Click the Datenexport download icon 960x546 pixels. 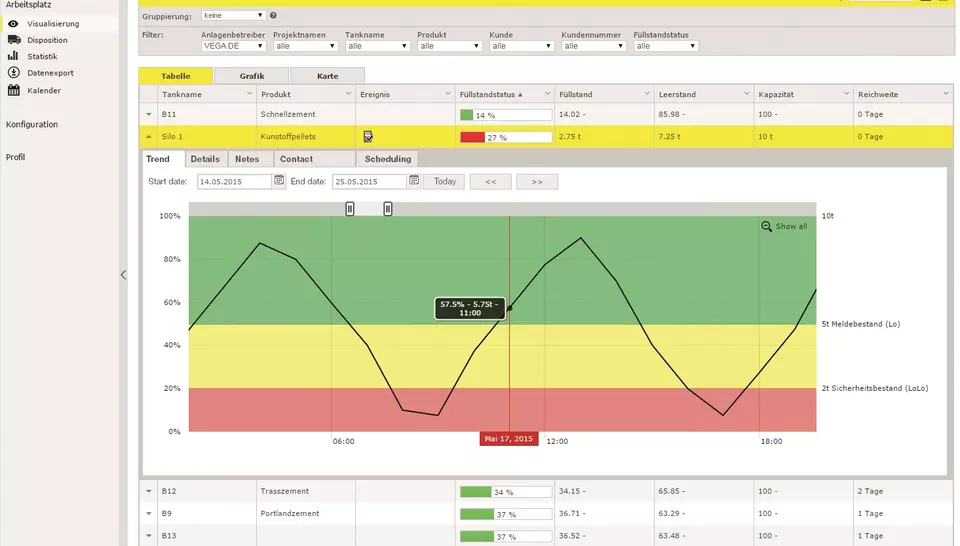tap(13, 73)
